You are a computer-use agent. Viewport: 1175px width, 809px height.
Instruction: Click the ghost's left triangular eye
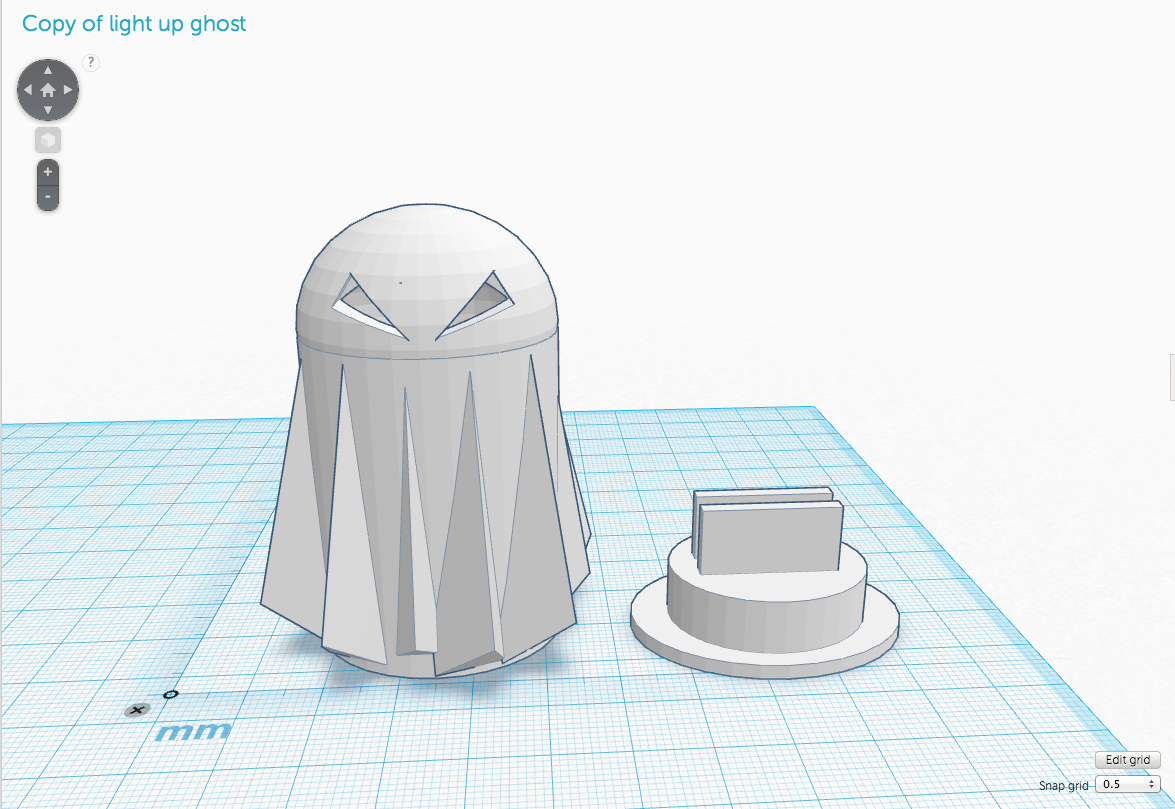coord(369,307)
